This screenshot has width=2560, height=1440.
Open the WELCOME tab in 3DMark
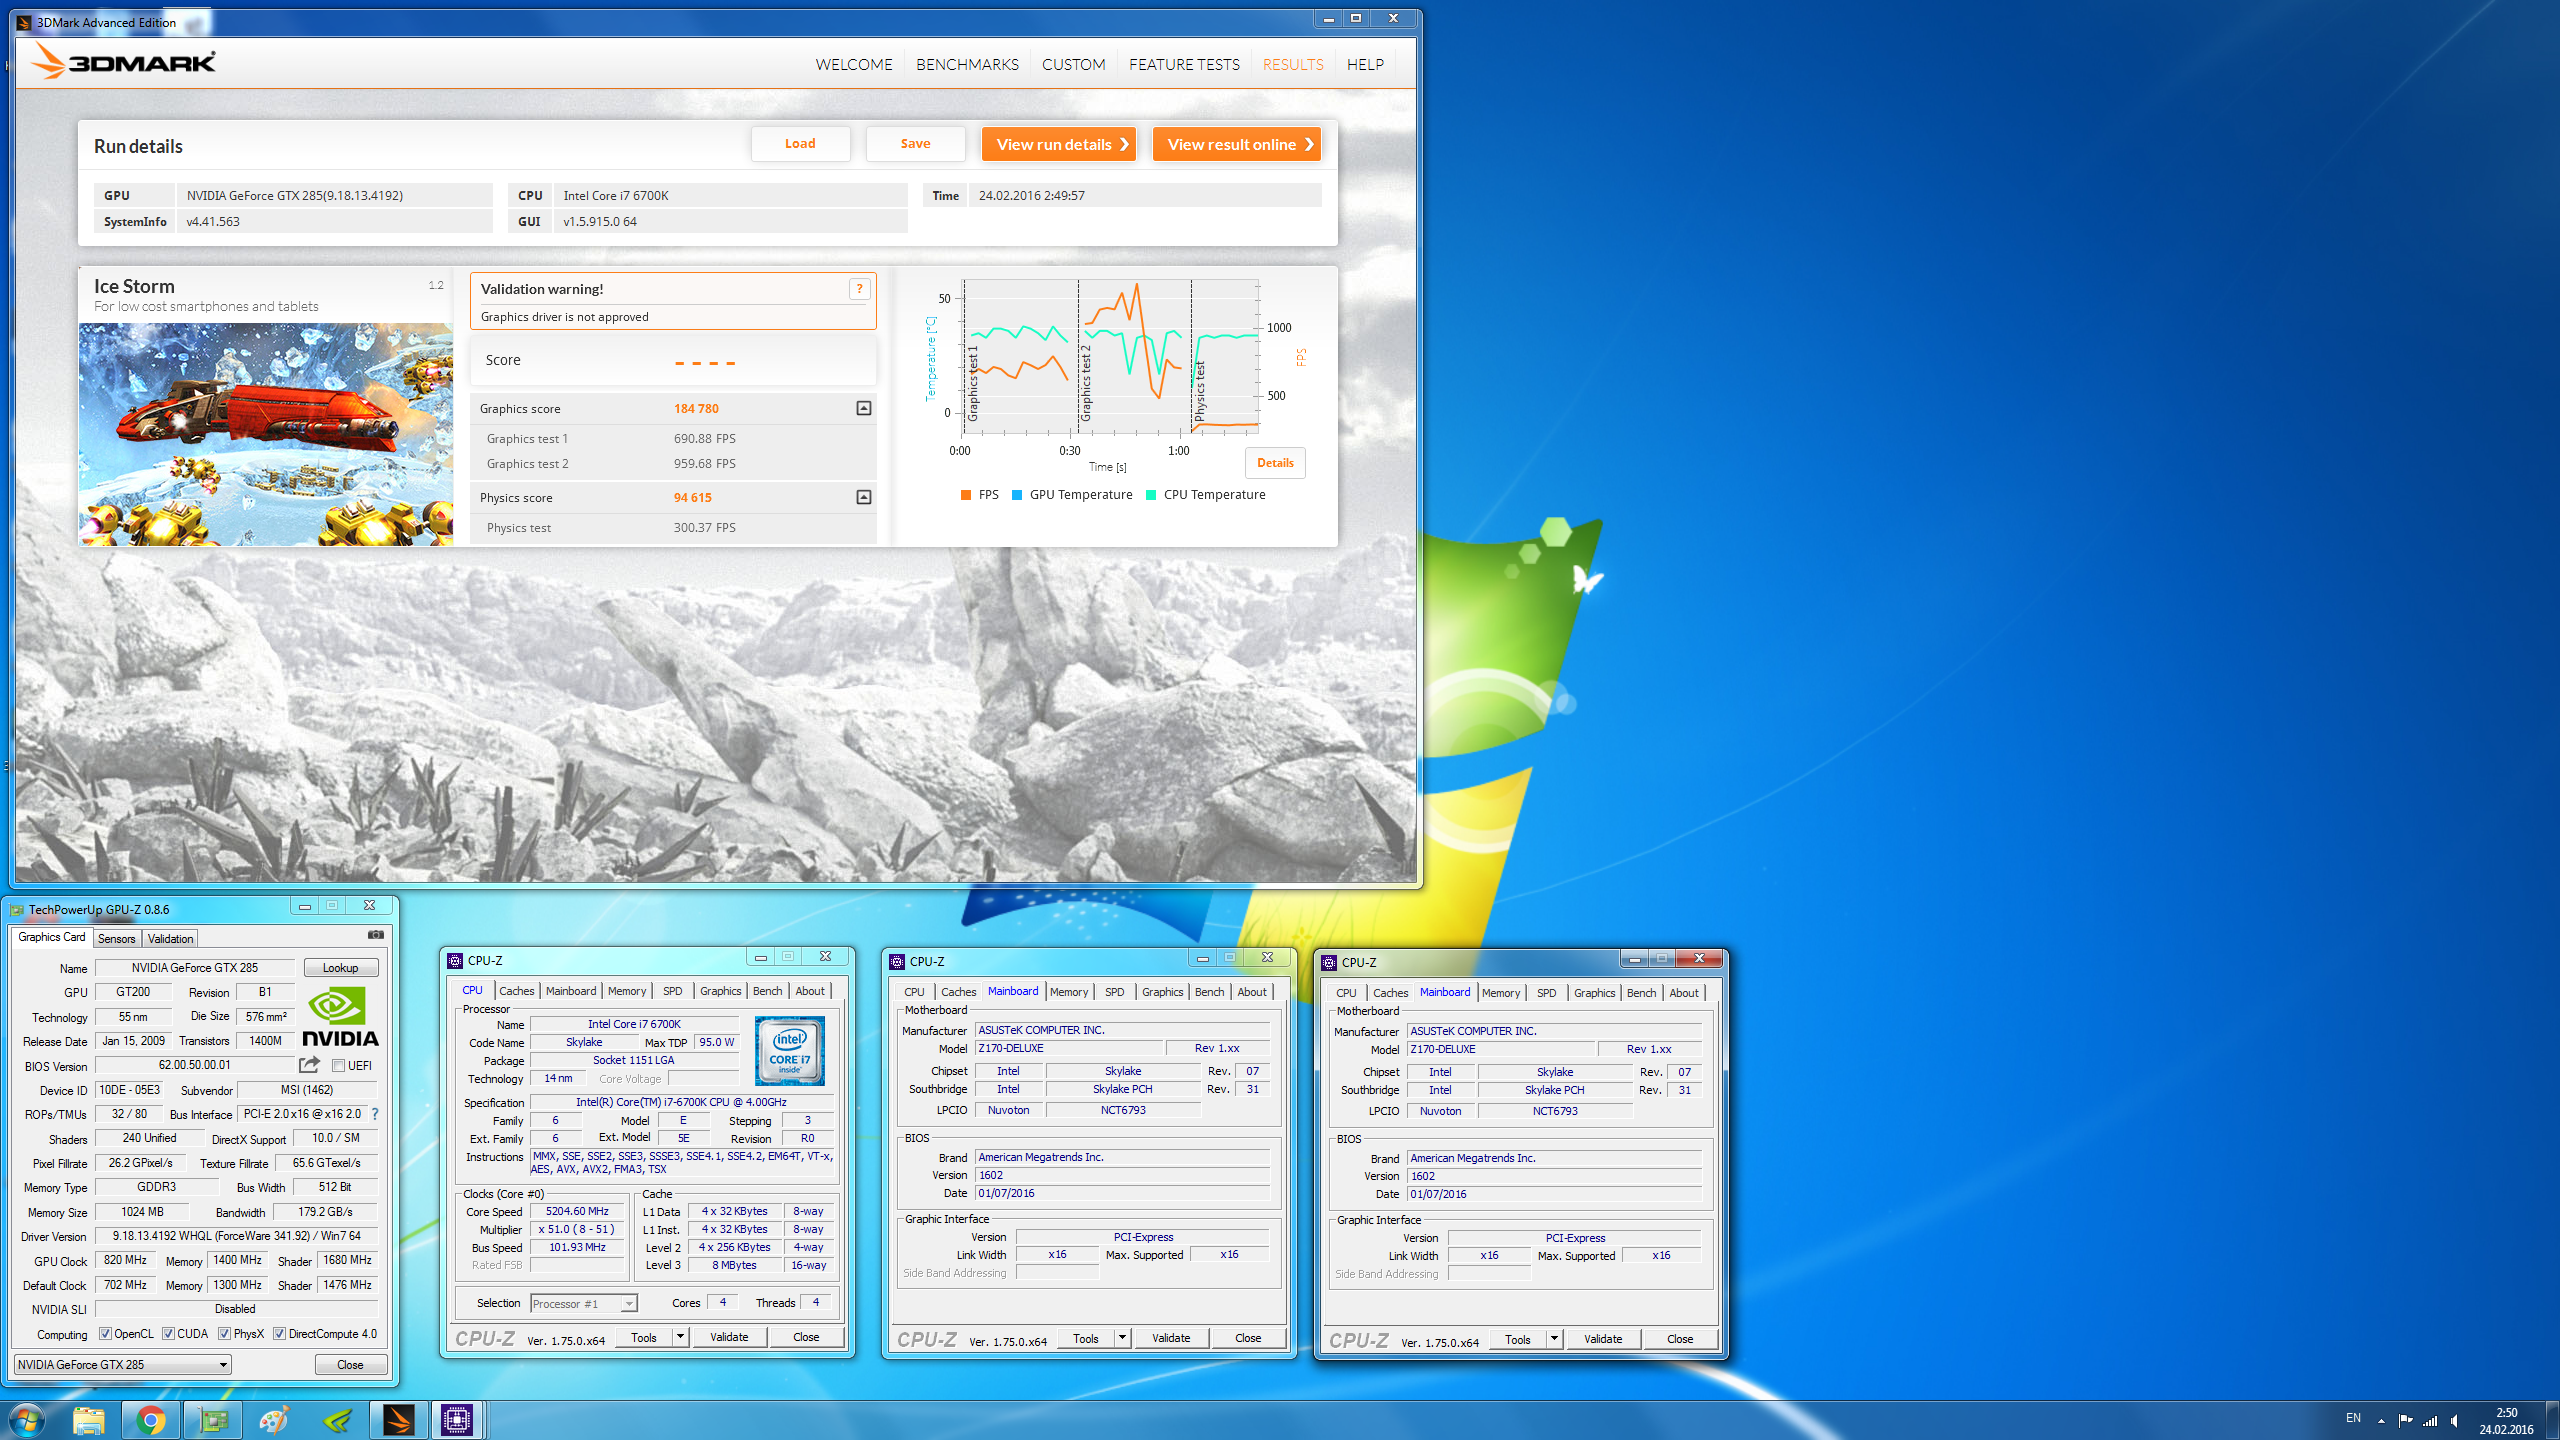click(854, 64)
